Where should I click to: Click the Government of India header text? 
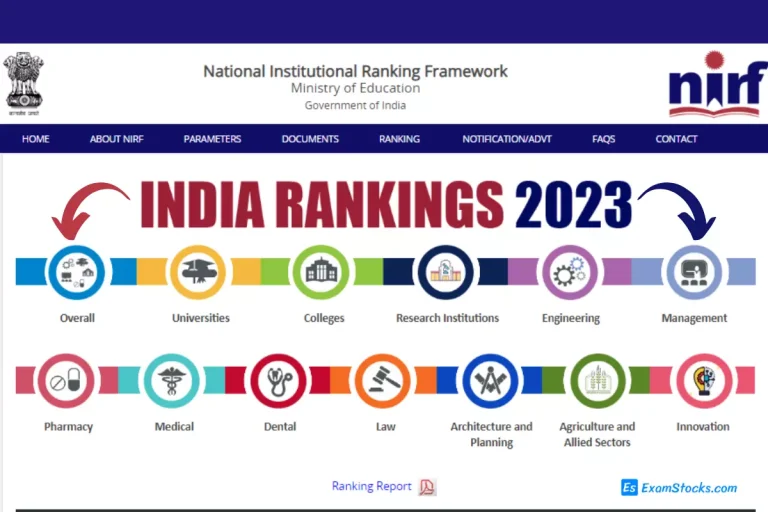click(x=355, y=105)
